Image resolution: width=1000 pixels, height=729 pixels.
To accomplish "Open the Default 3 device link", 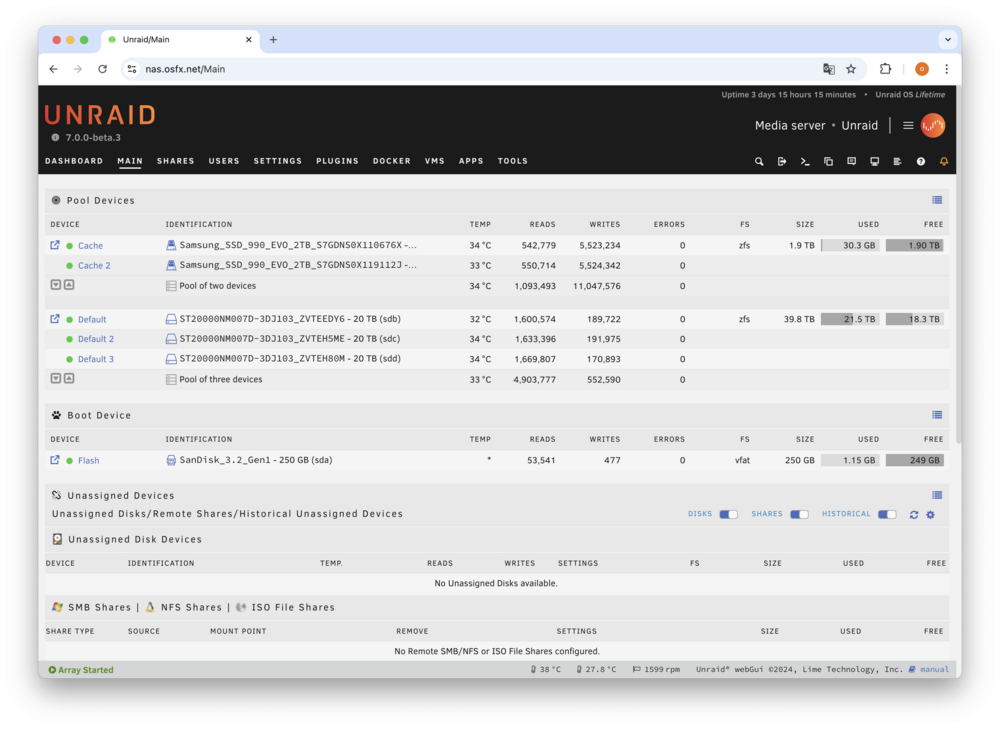I will point(96,359).
